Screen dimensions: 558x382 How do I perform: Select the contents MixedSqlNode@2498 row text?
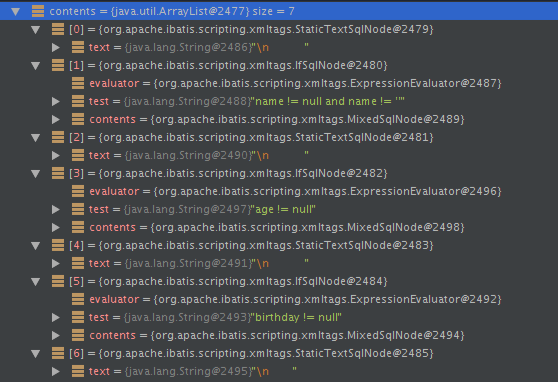(277, 227)
